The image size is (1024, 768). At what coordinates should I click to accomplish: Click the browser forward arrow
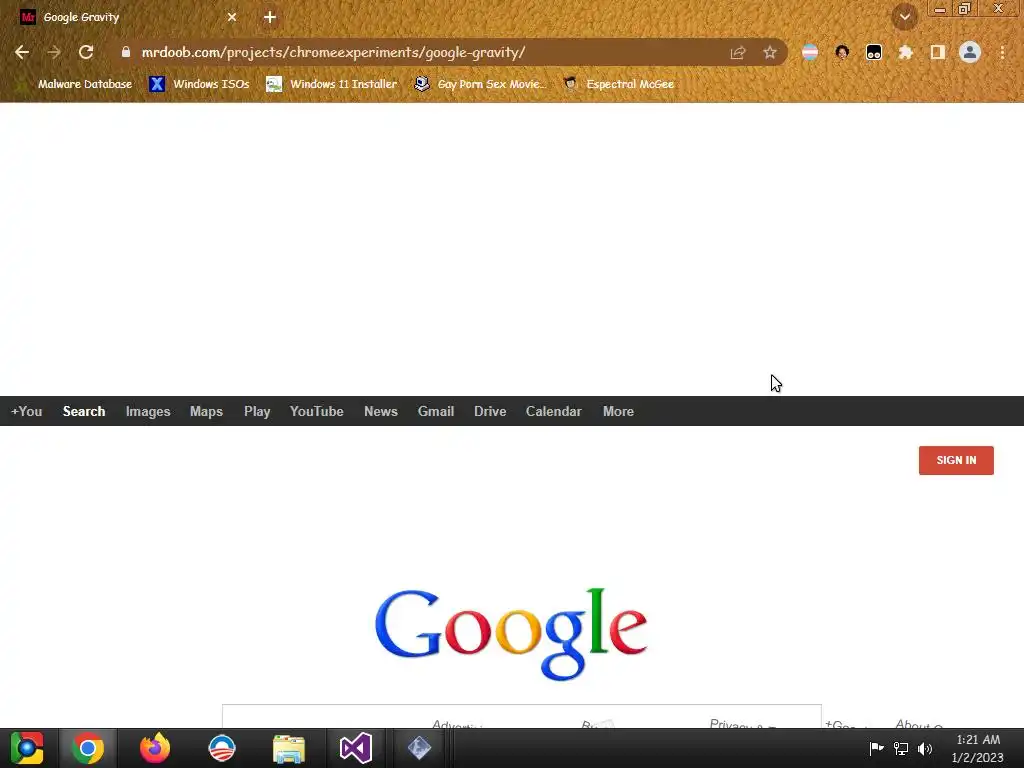(x=54, y=52)
